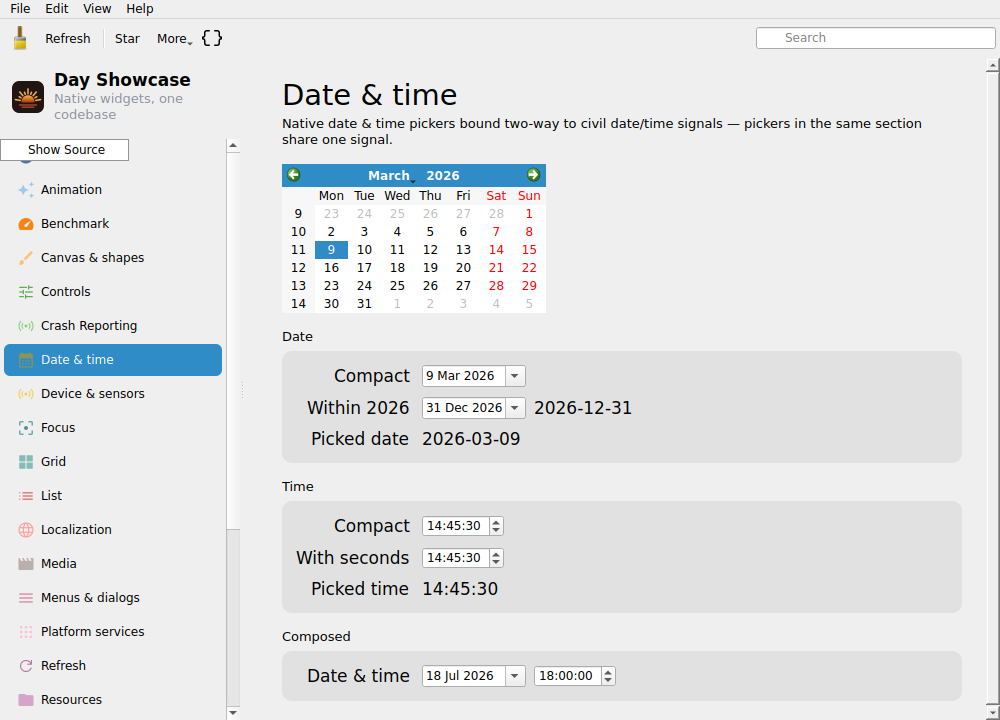Click the main content scrollbar up arrow
The height and width of the screenshot is (720, 1000).
tap(992, 65)
